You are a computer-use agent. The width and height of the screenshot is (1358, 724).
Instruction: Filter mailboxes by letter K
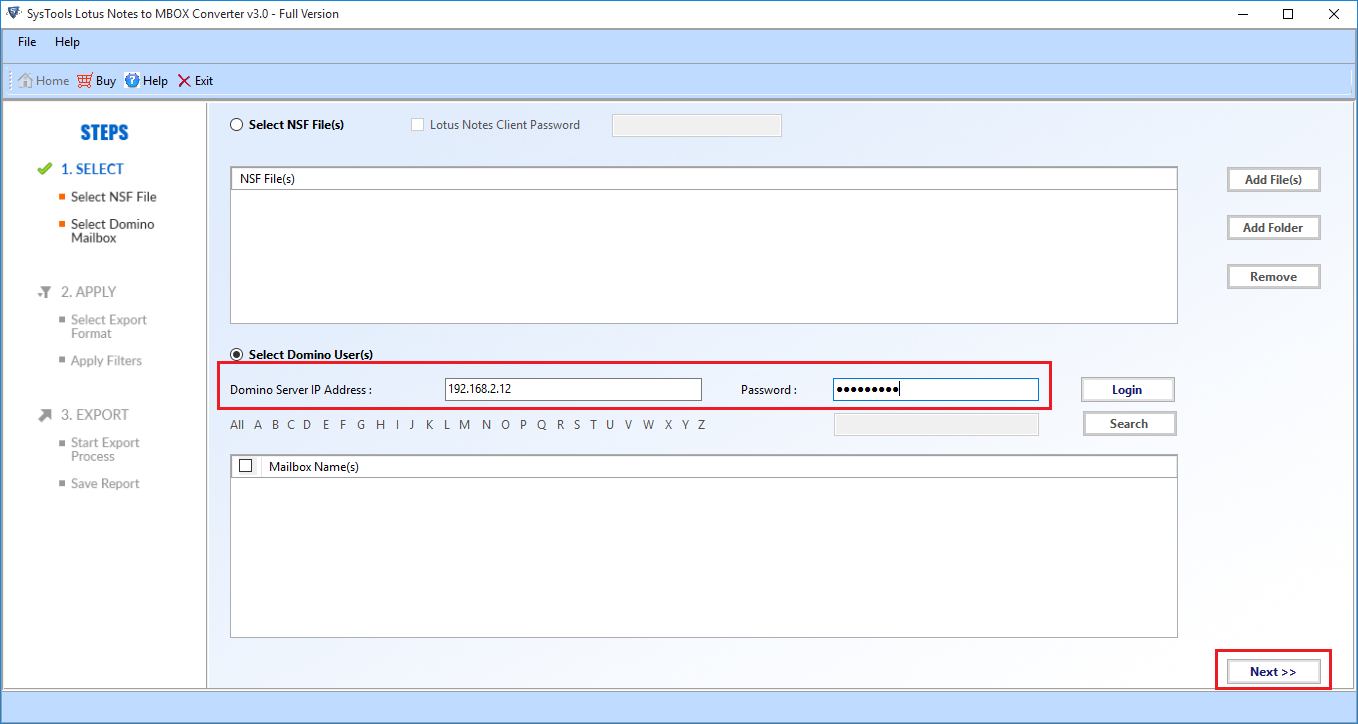point(430,425)
